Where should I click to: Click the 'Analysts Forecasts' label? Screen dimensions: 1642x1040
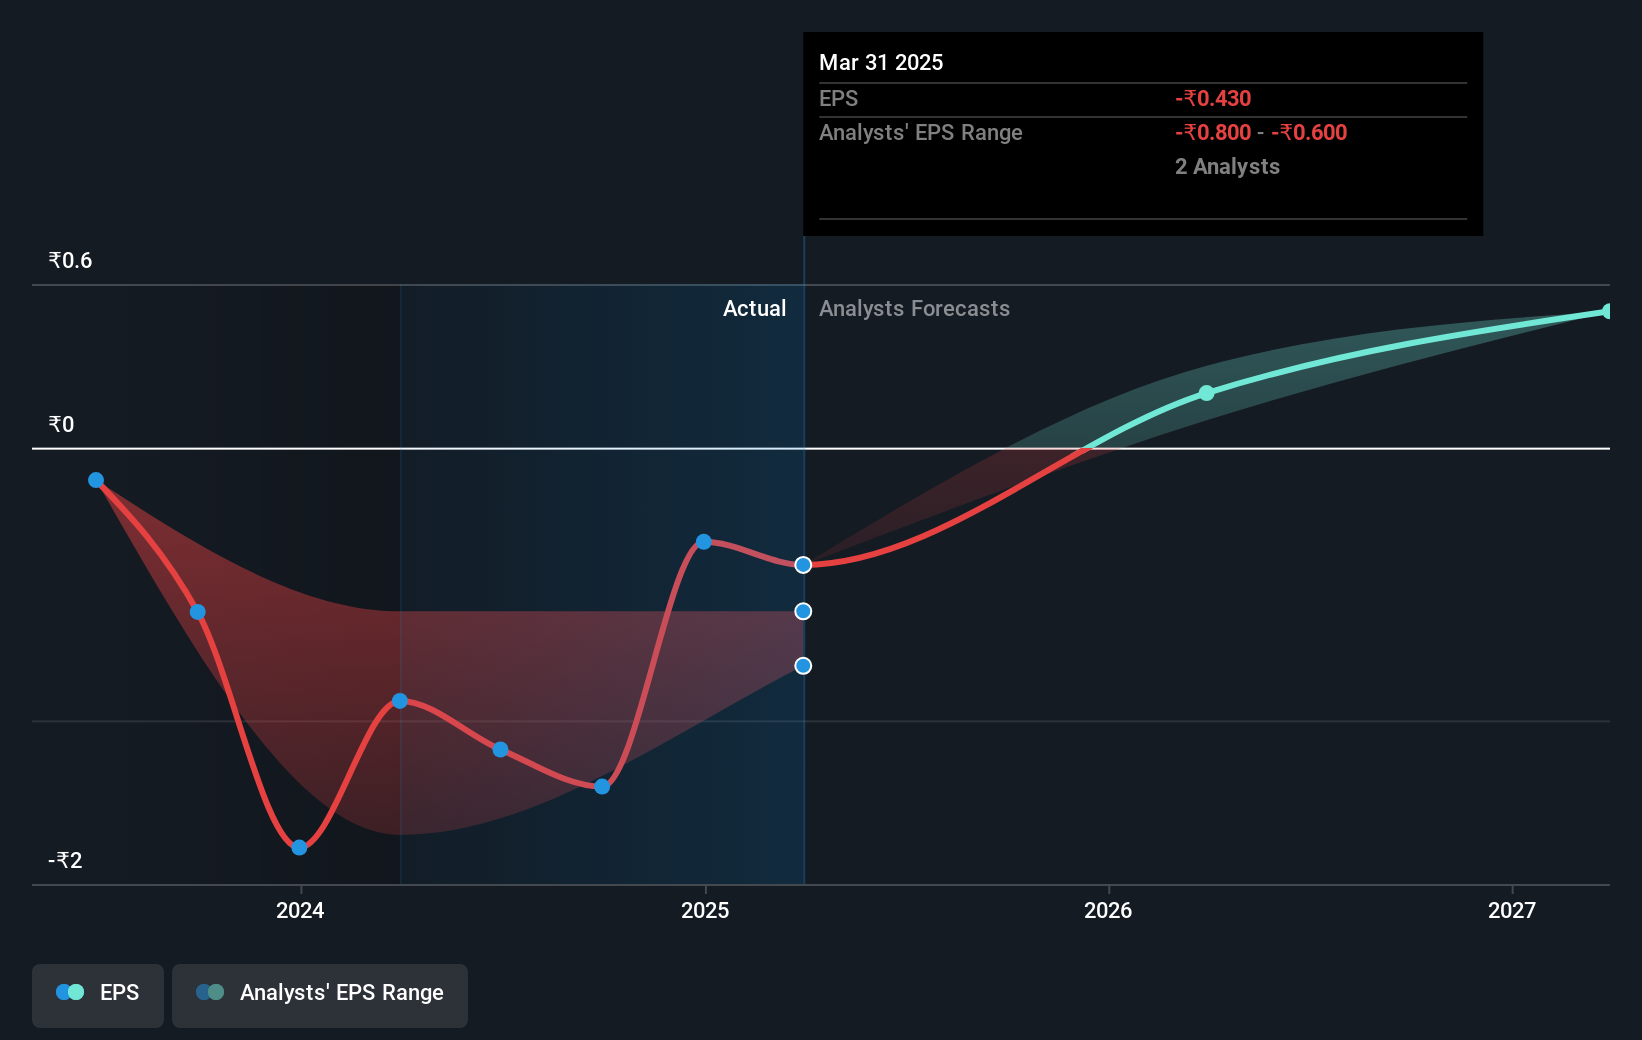[915, 308]
